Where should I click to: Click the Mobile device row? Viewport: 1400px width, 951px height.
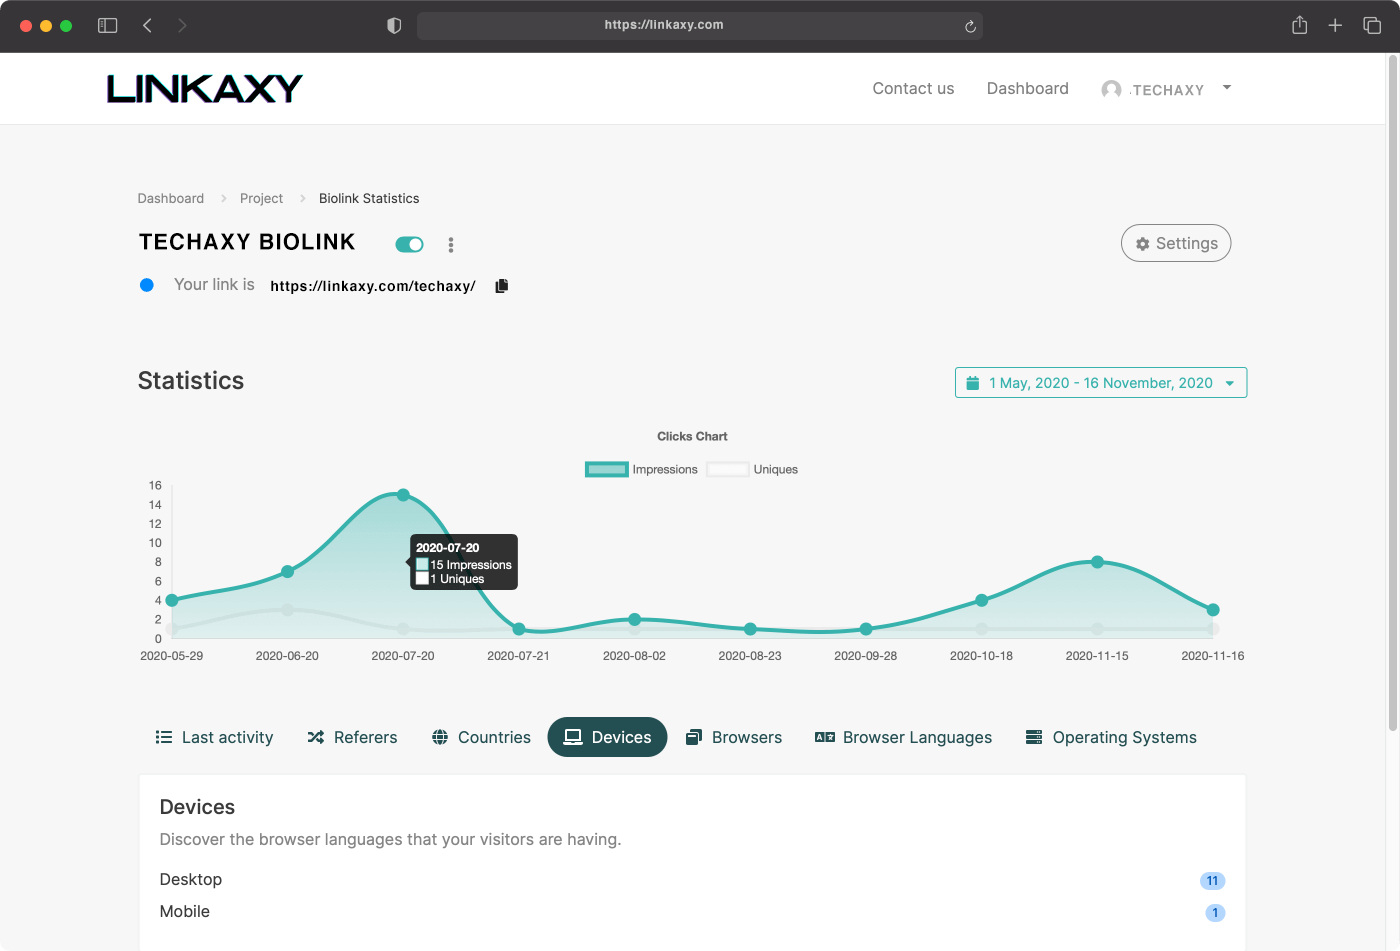point(692,912)
